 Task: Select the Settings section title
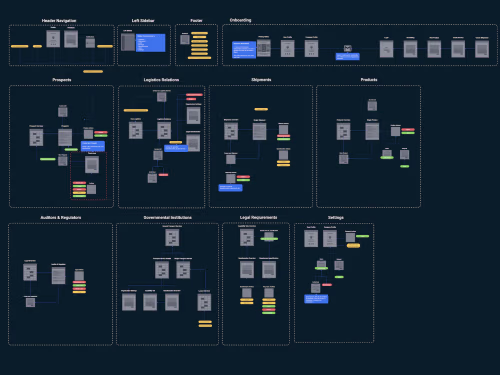pos(336,218)
